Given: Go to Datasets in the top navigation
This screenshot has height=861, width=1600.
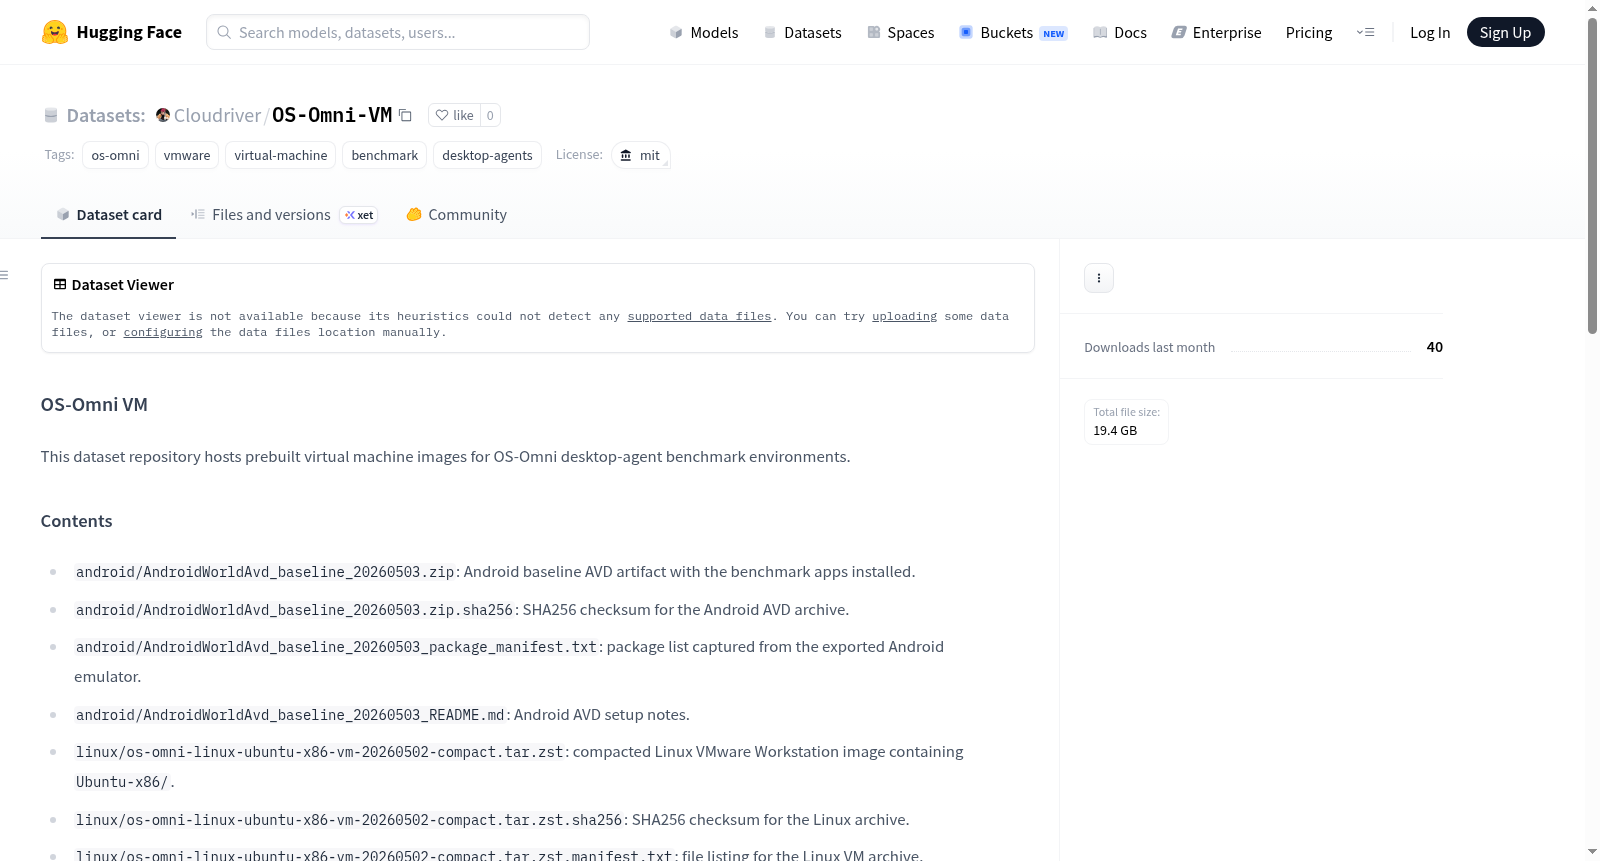Looking at the screenshot, I should 803,33.
